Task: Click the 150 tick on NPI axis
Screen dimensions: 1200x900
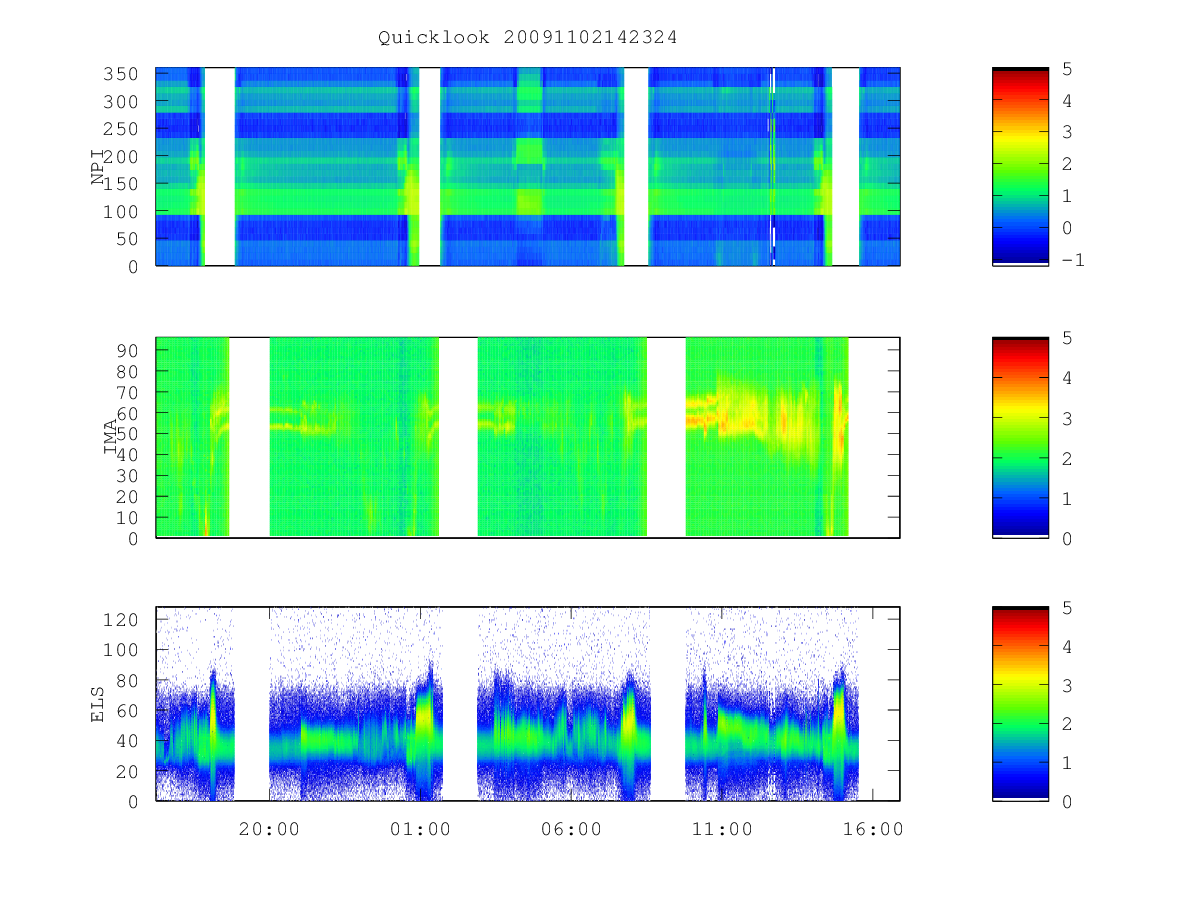Action: tap(121, 184)
